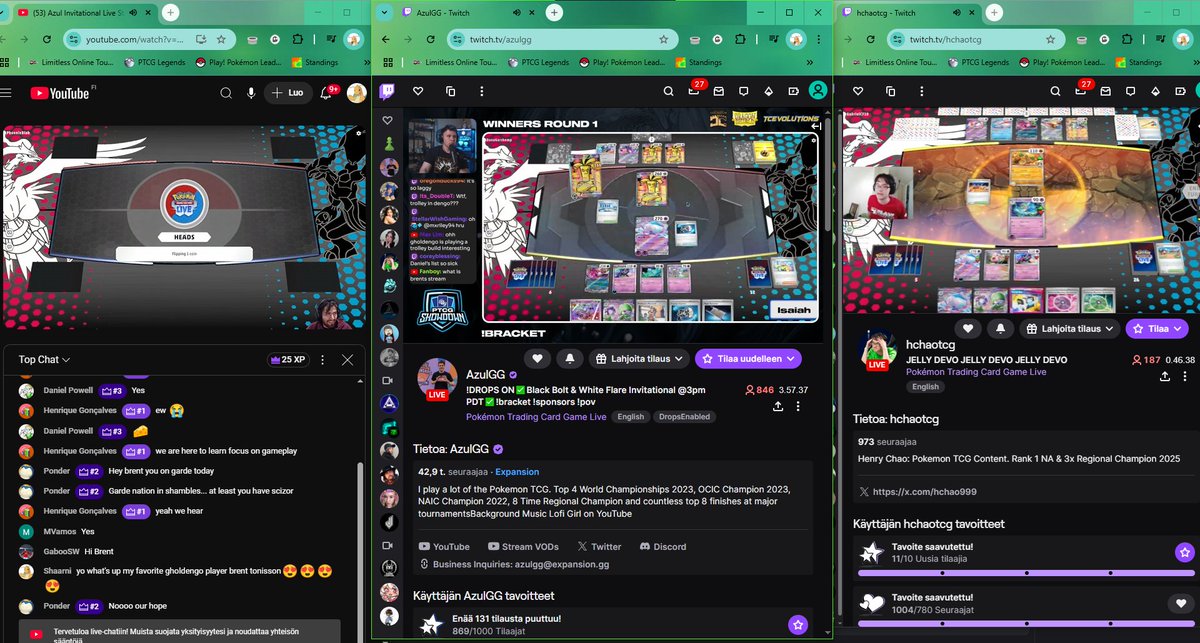Open Browse icon in AzulGG Twitch nav
This screenshot has height=643, width=1200.
[x=450, y=91]
